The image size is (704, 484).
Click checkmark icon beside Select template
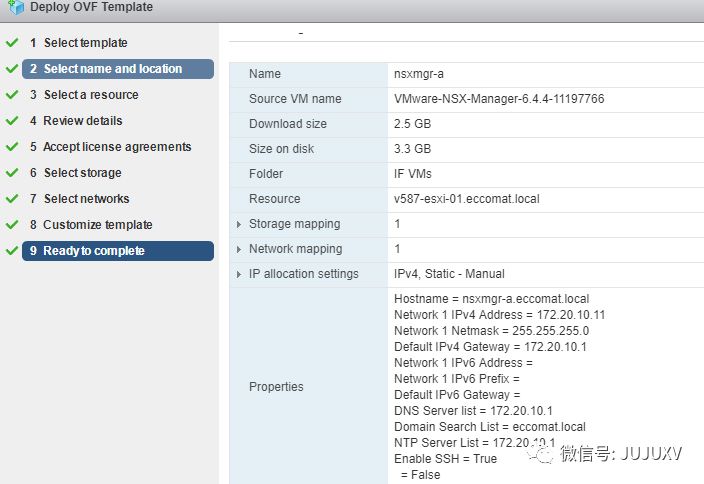click(x=11, y=43)
